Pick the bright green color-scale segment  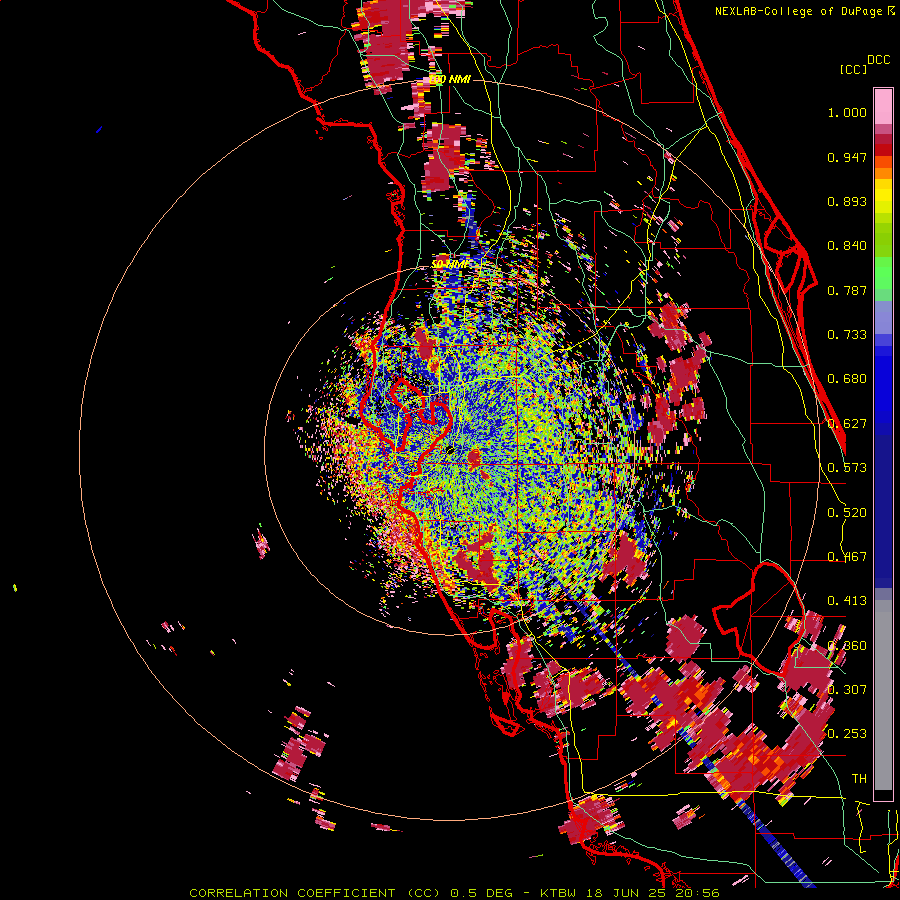click(x=883, y=273)
